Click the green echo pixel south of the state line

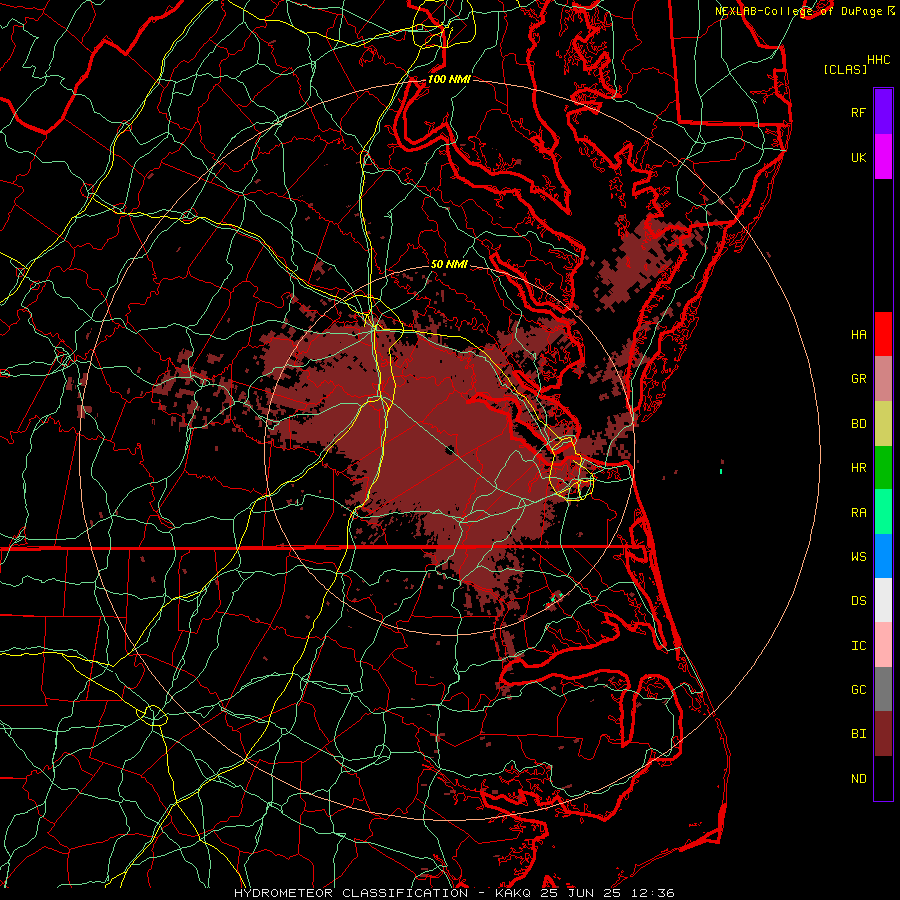553,599
